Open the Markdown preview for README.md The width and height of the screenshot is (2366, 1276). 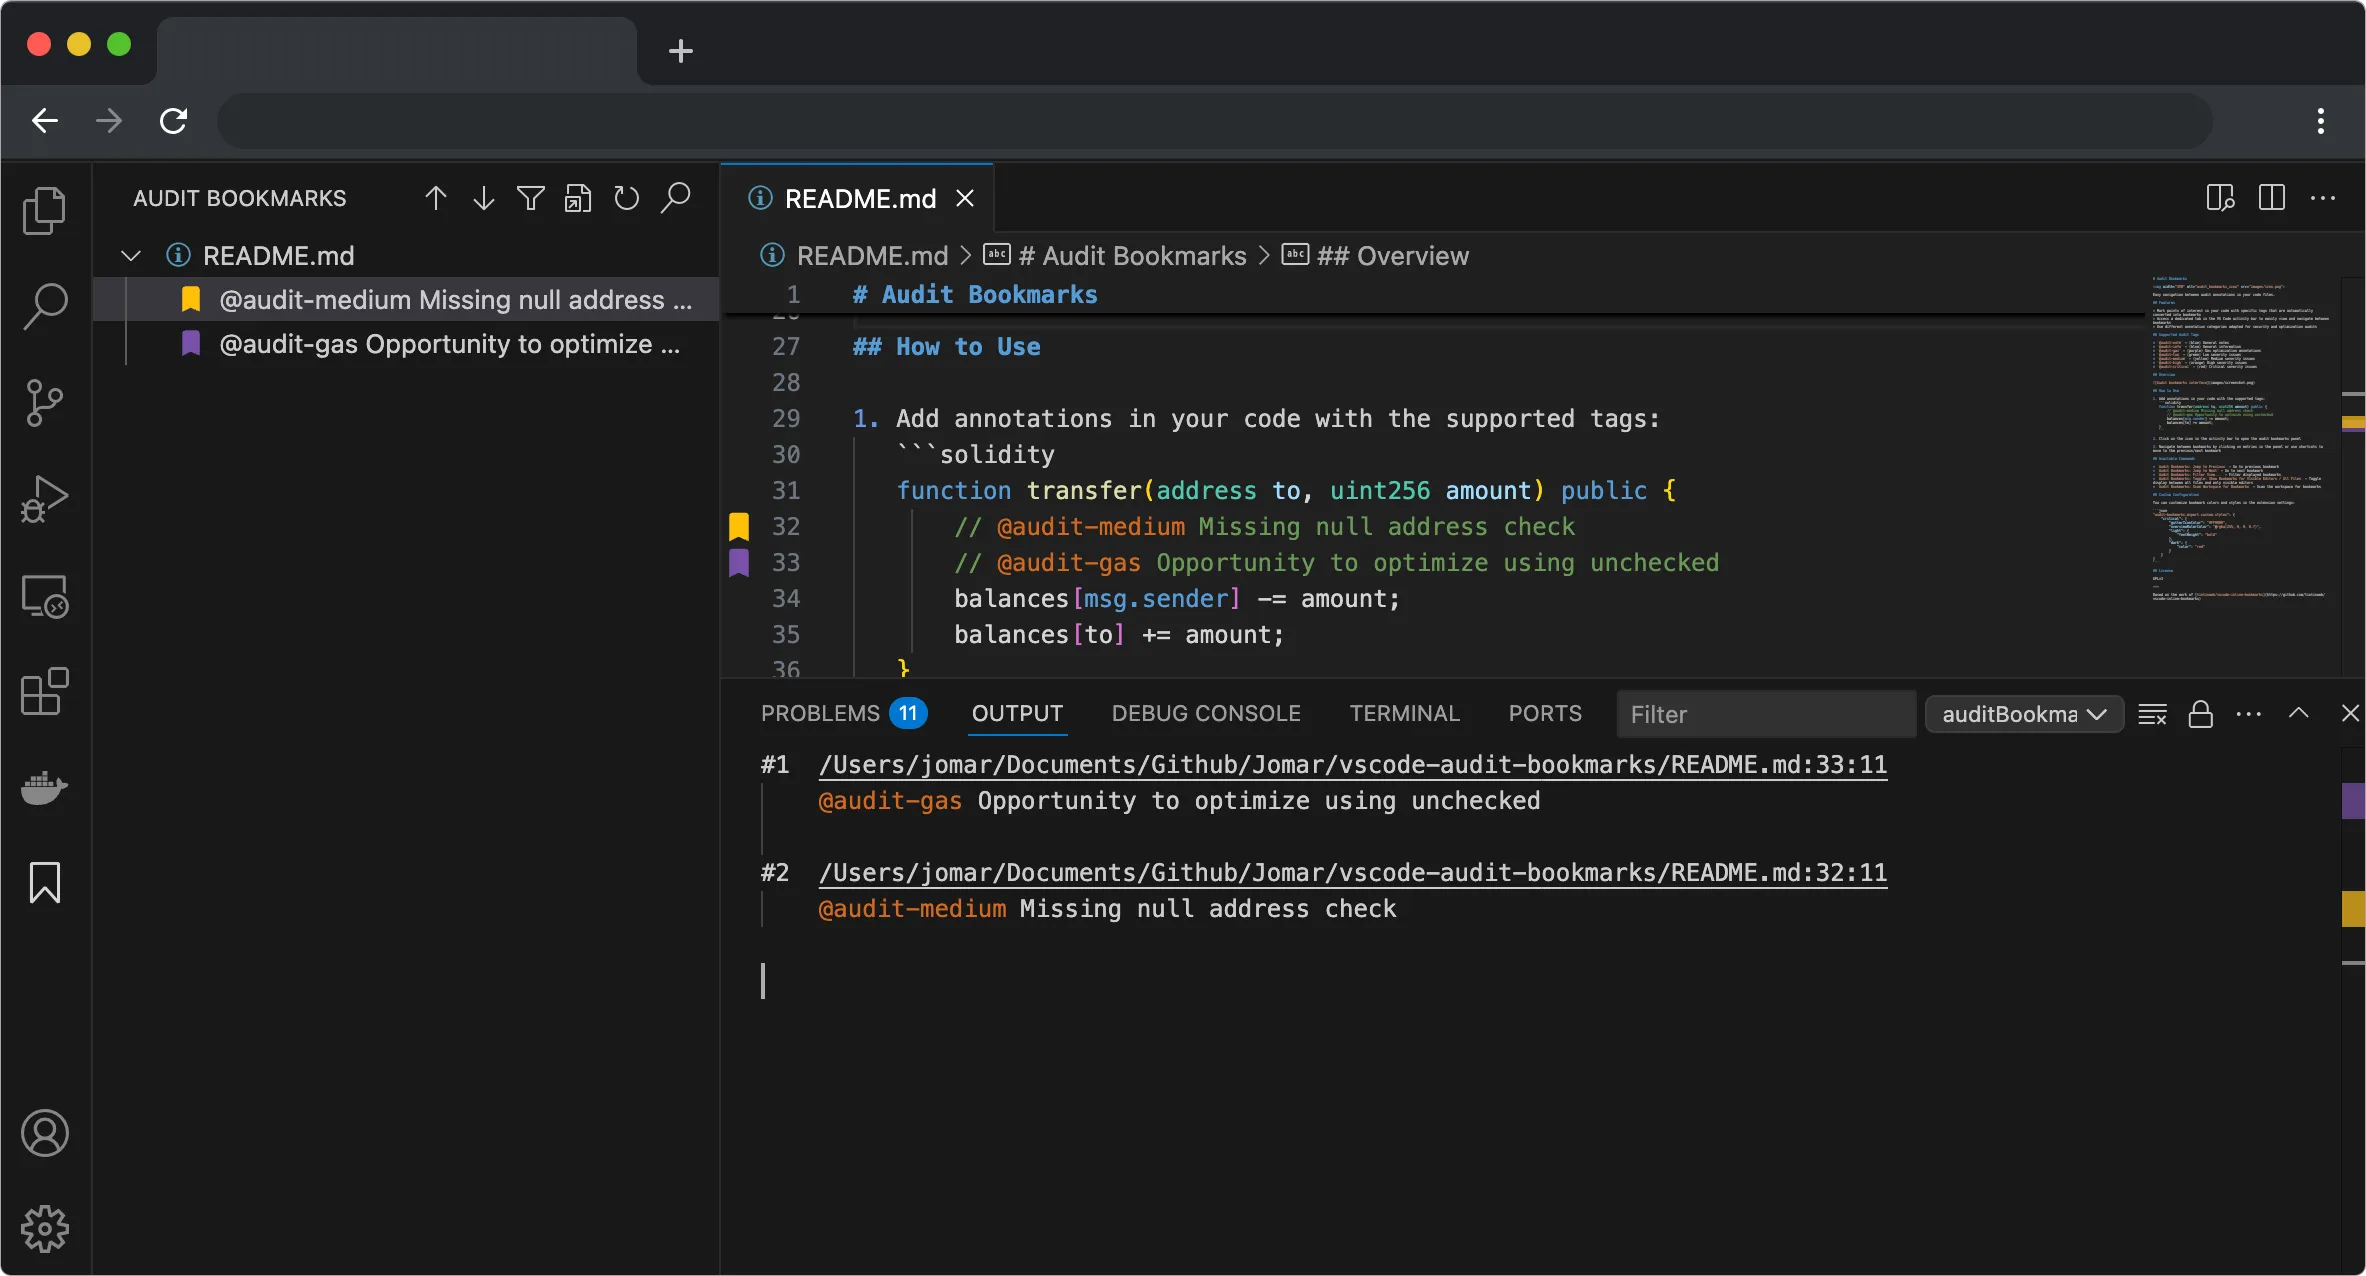[x=2219, y=197]
